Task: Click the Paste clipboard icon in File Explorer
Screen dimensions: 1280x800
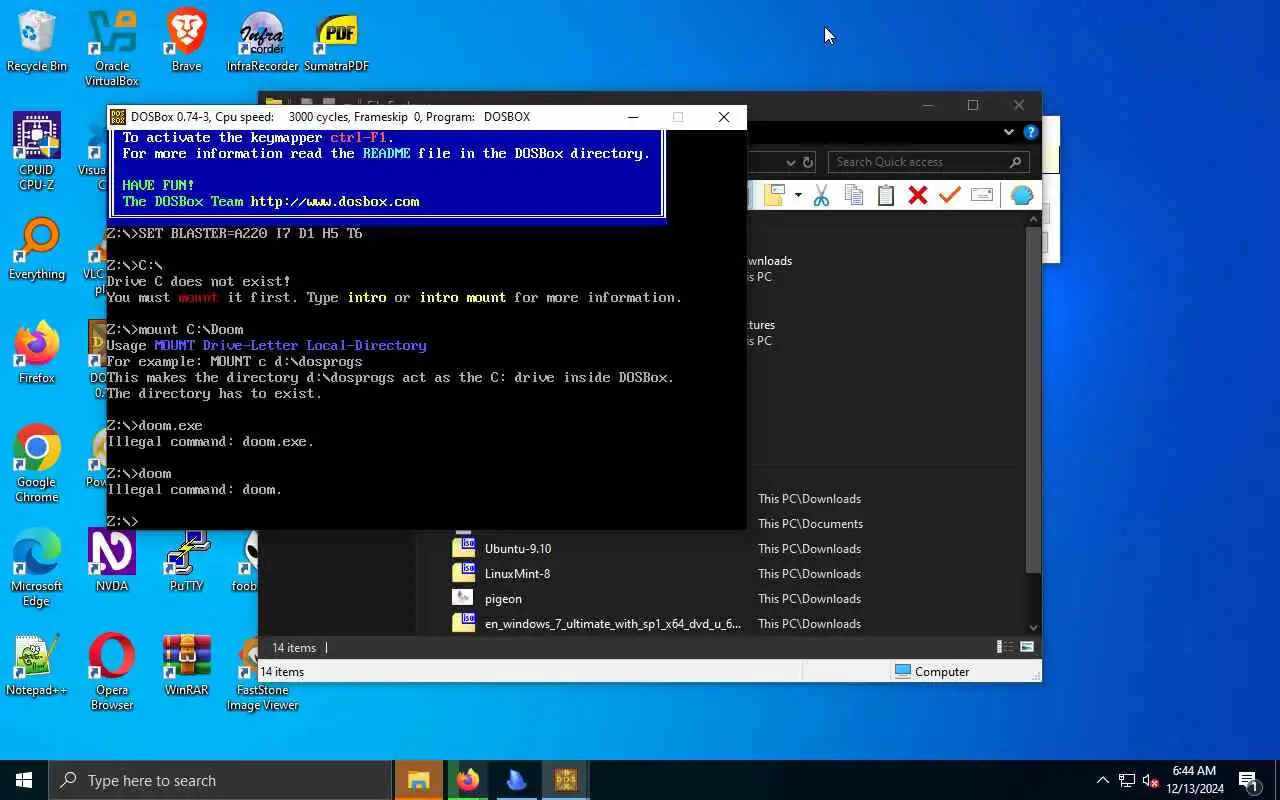Action: pyautogui.click(x=885, y=196)
